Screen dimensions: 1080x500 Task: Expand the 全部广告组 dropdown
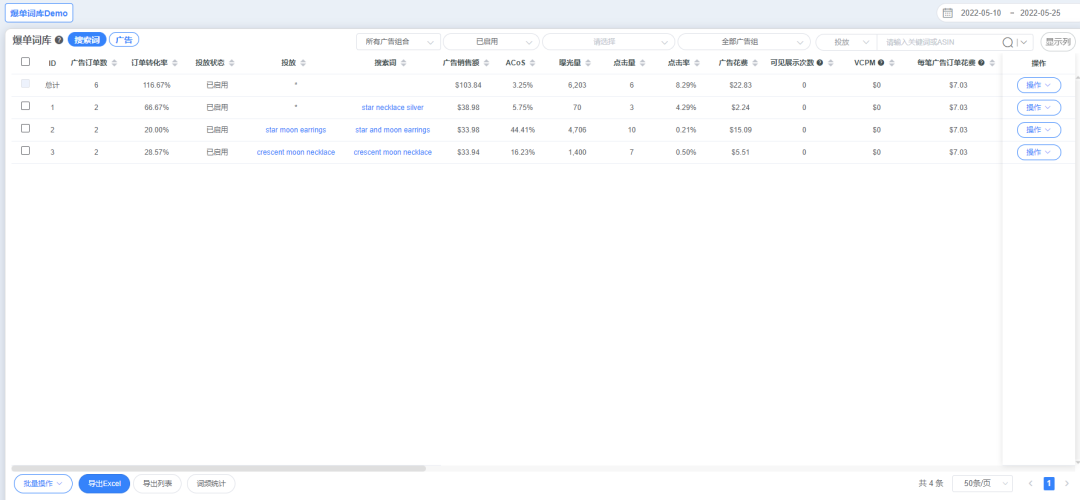[x=744, y=42]
